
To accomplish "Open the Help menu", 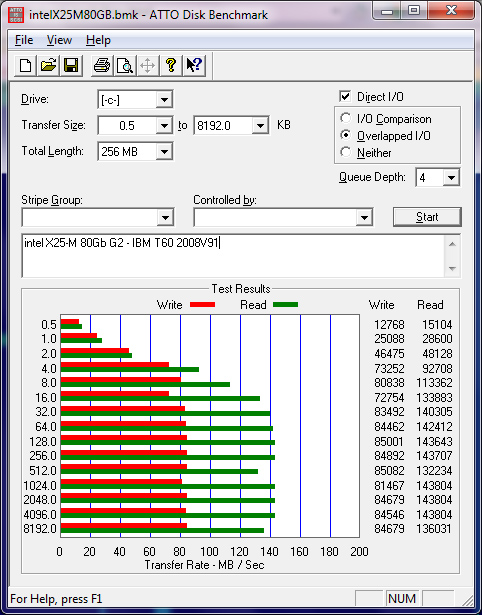I will [x=98, y=40].
